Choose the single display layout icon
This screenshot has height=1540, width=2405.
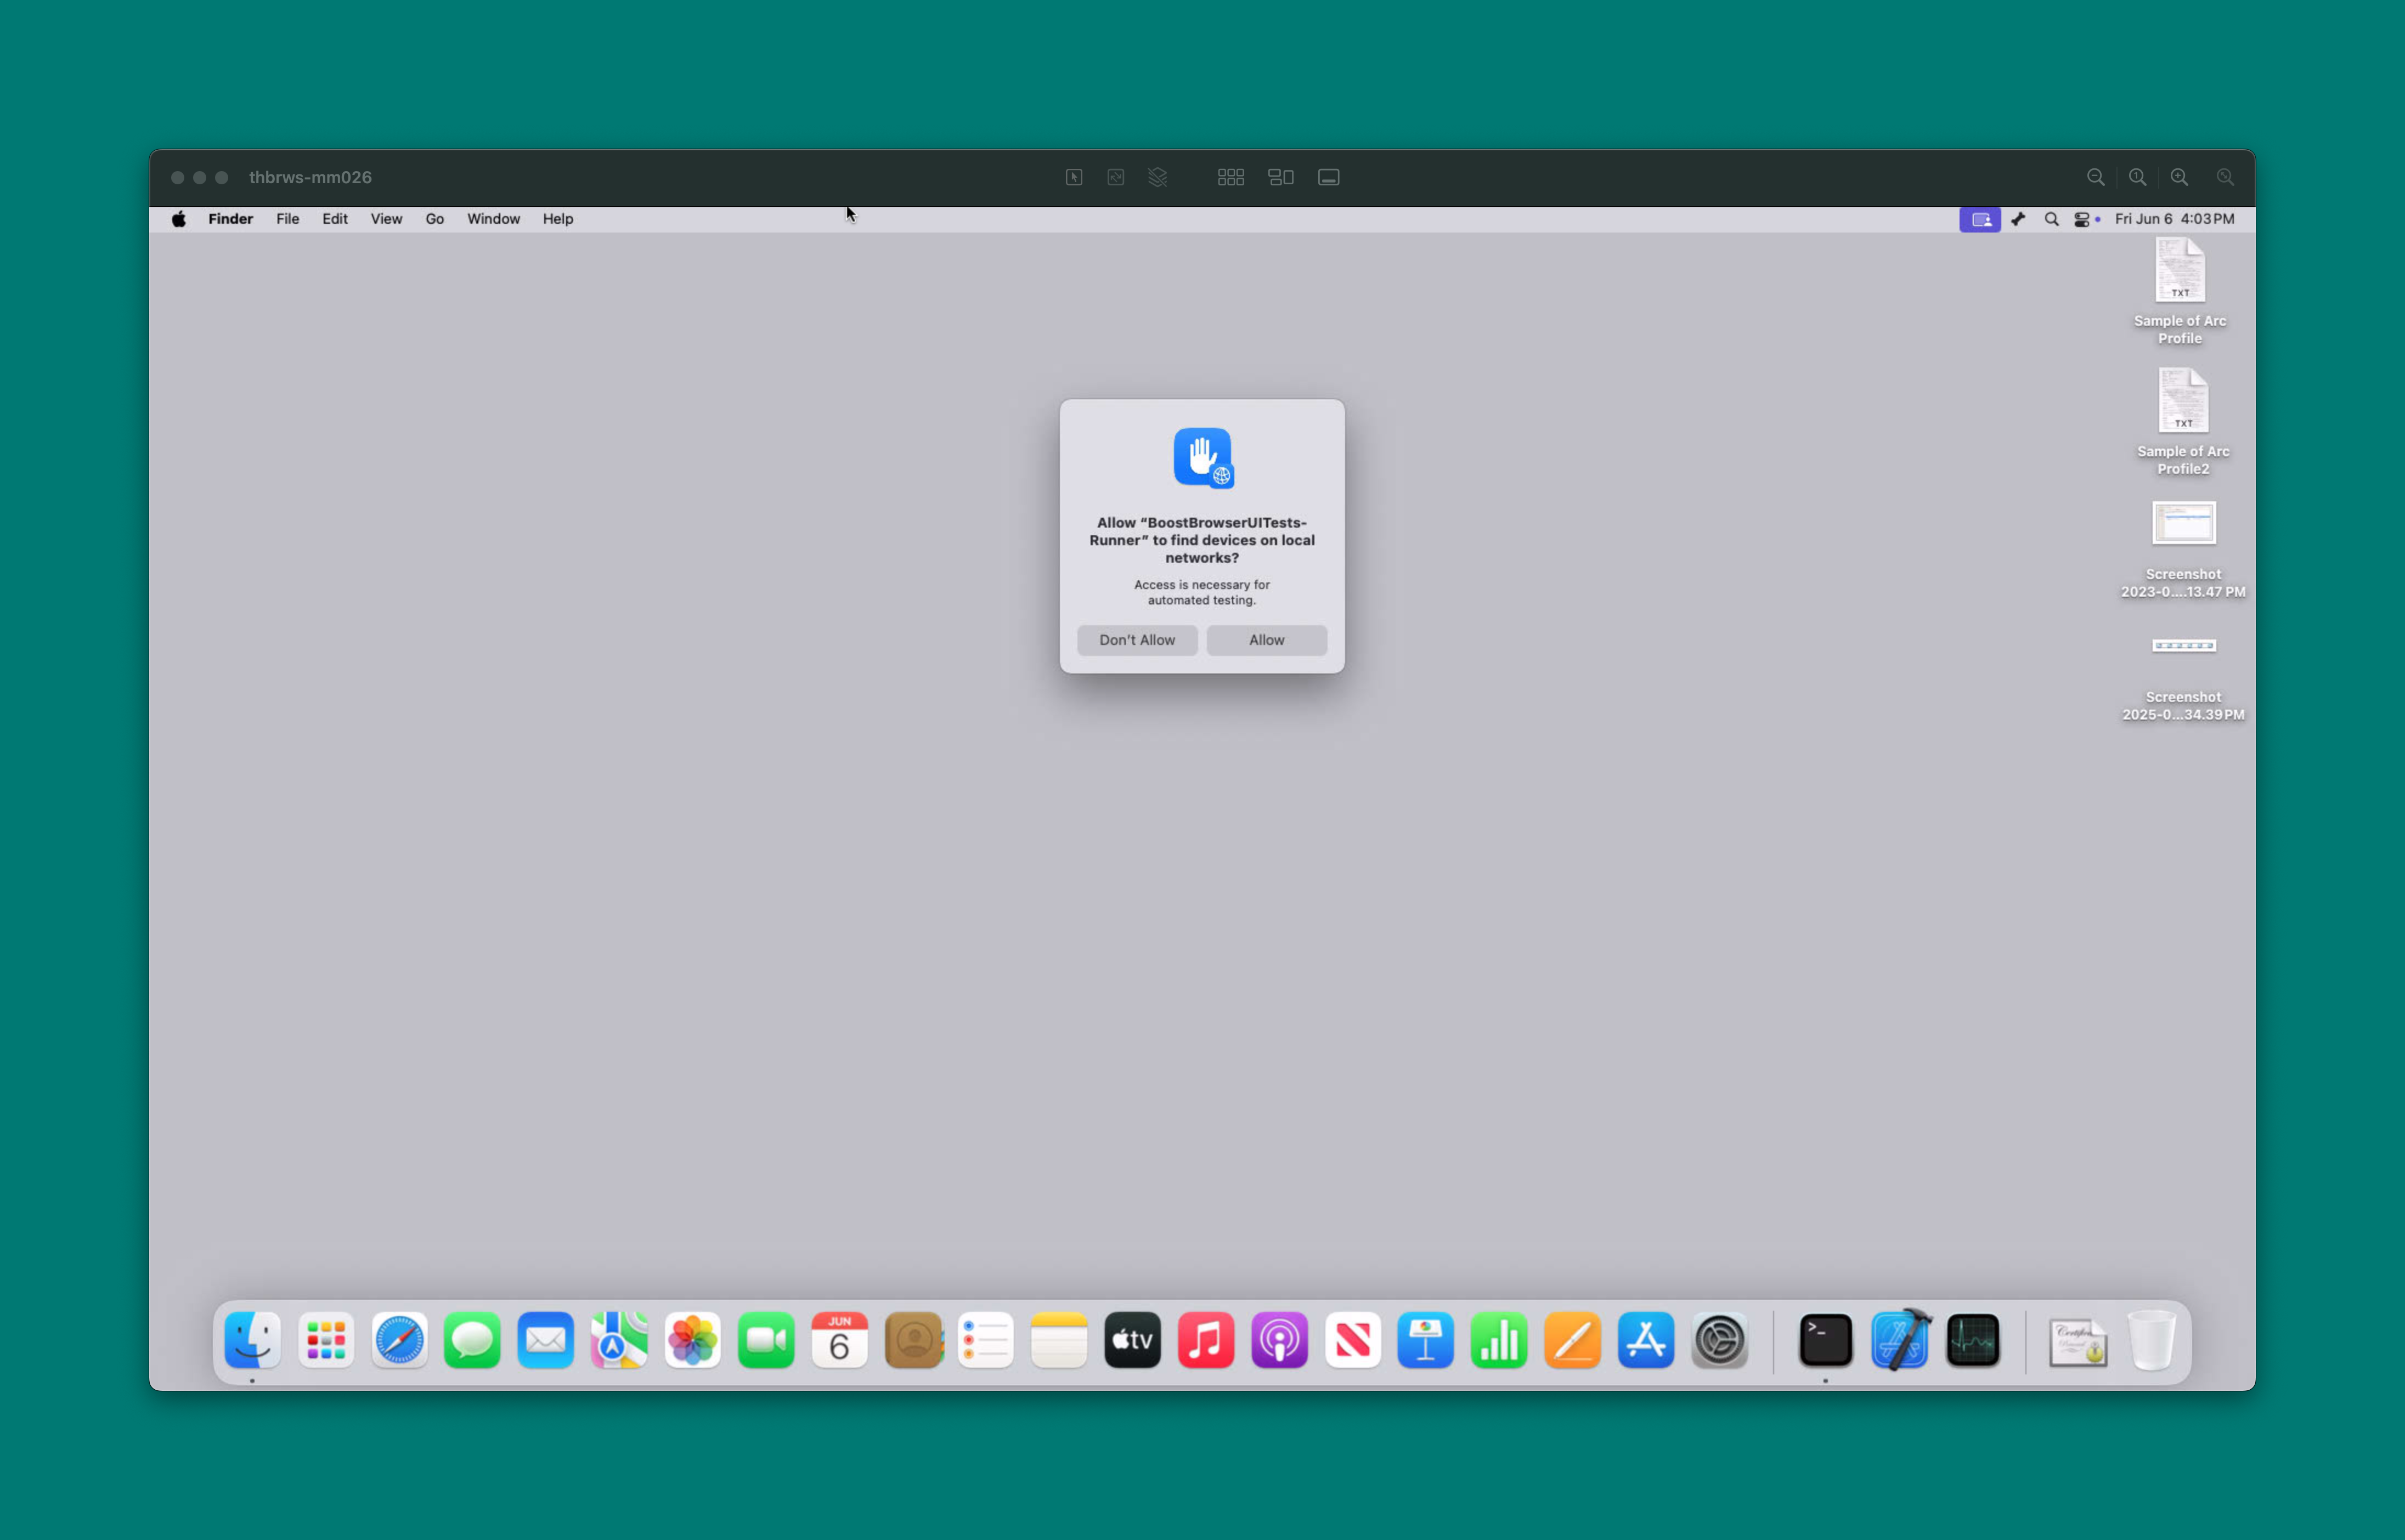point(1329,177)
